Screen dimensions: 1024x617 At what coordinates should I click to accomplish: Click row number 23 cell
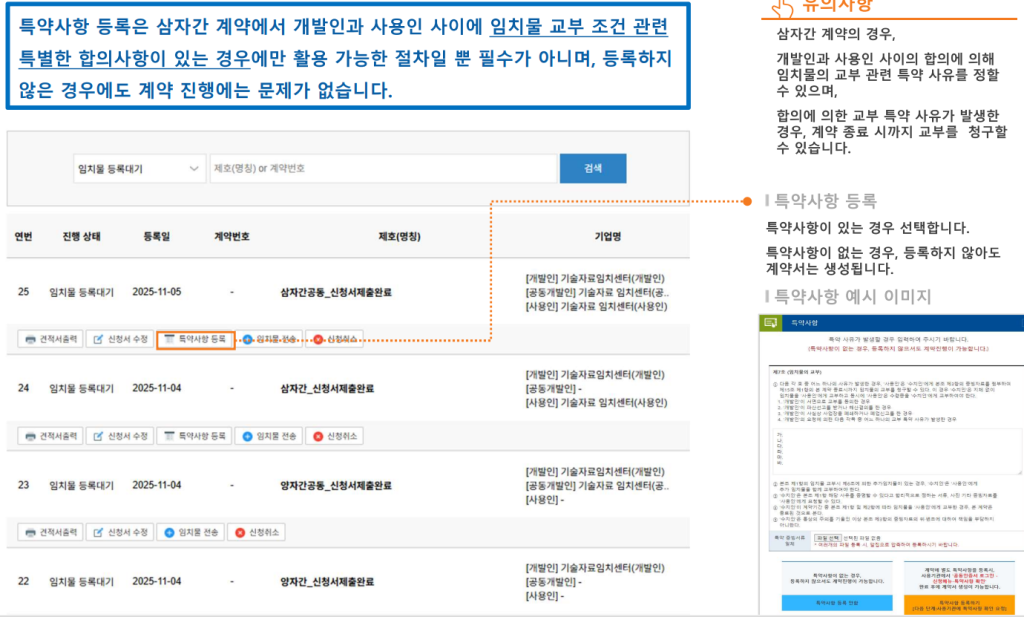coord(24,485)
